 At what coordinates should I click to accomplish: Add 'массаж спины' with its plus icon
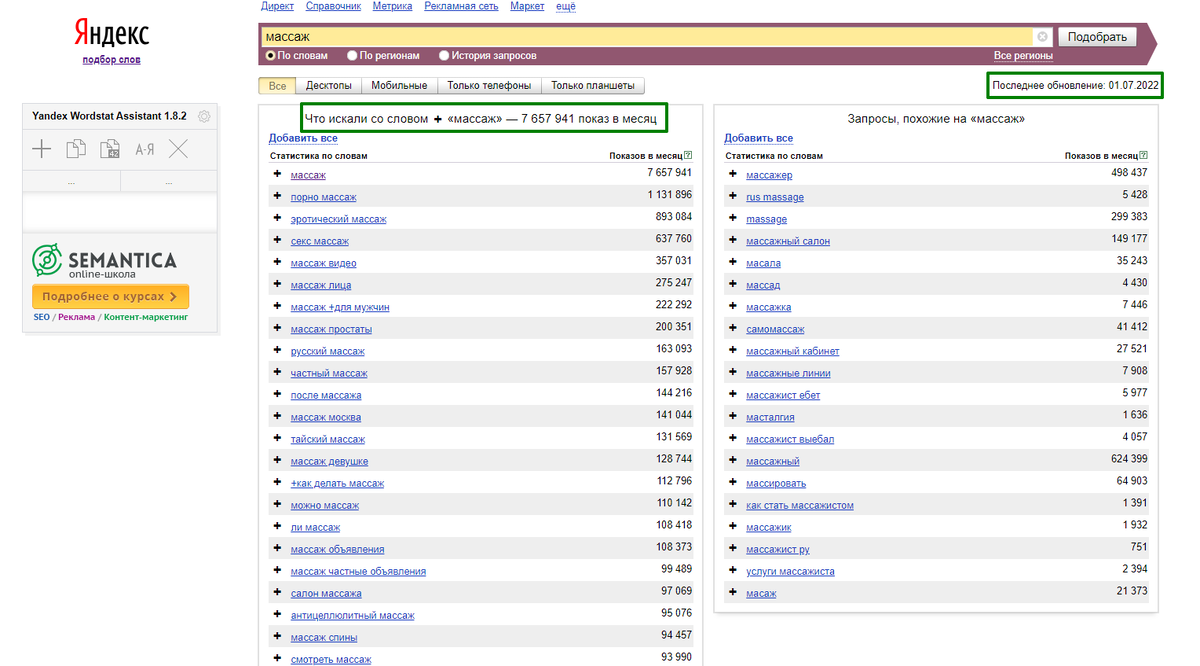click(x=277, y=636)
